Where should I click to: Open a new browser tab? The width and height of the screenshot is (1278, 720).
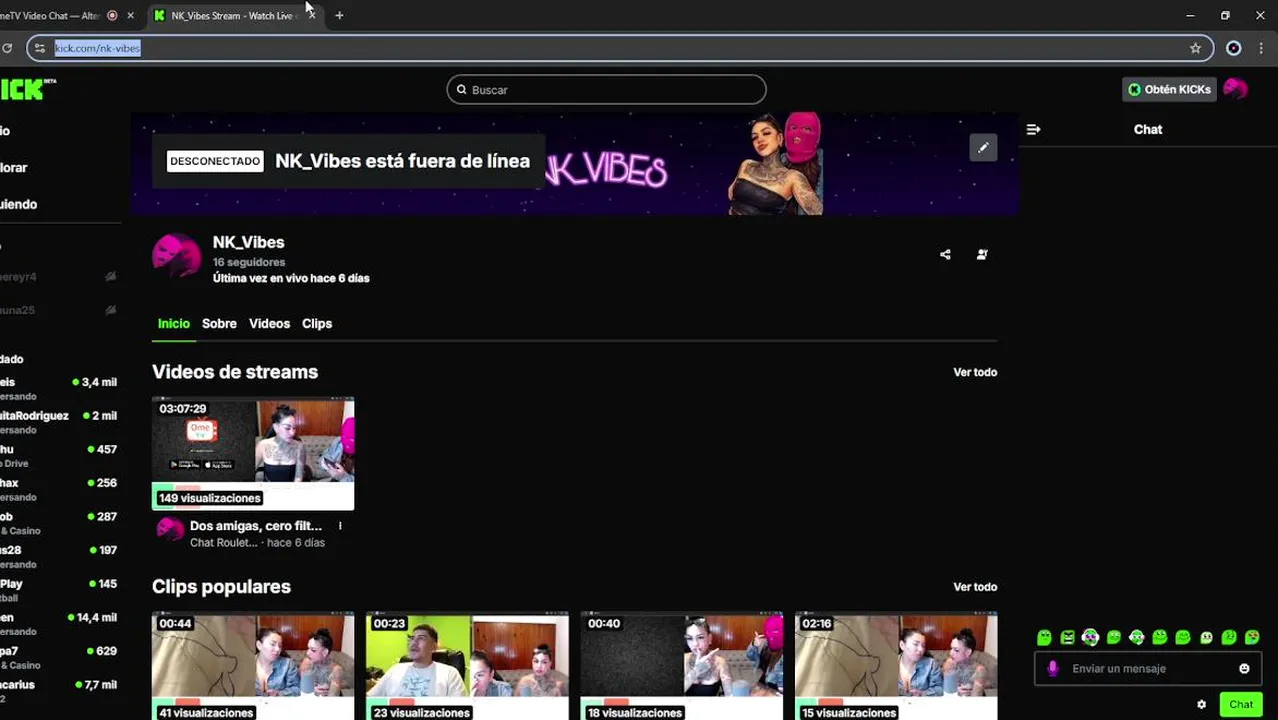339,15
